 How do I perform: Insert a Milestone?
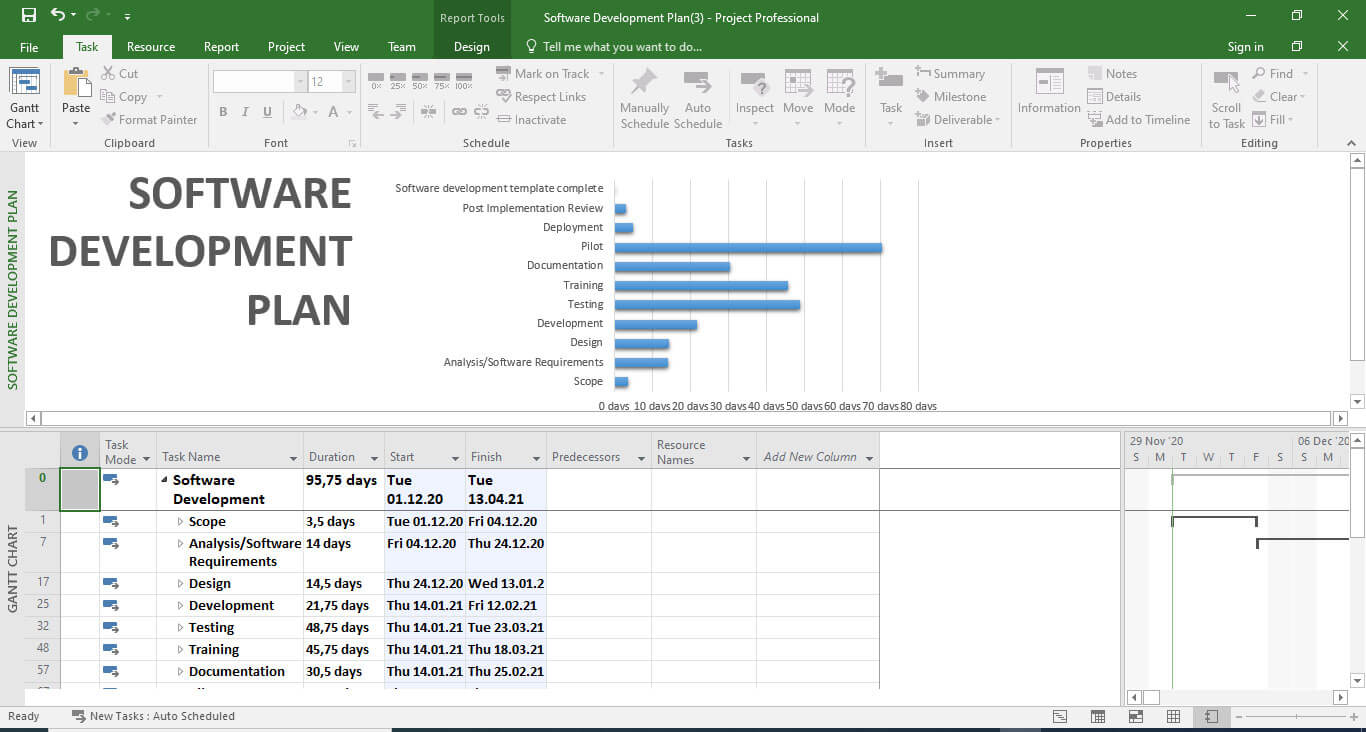point(949,97)
